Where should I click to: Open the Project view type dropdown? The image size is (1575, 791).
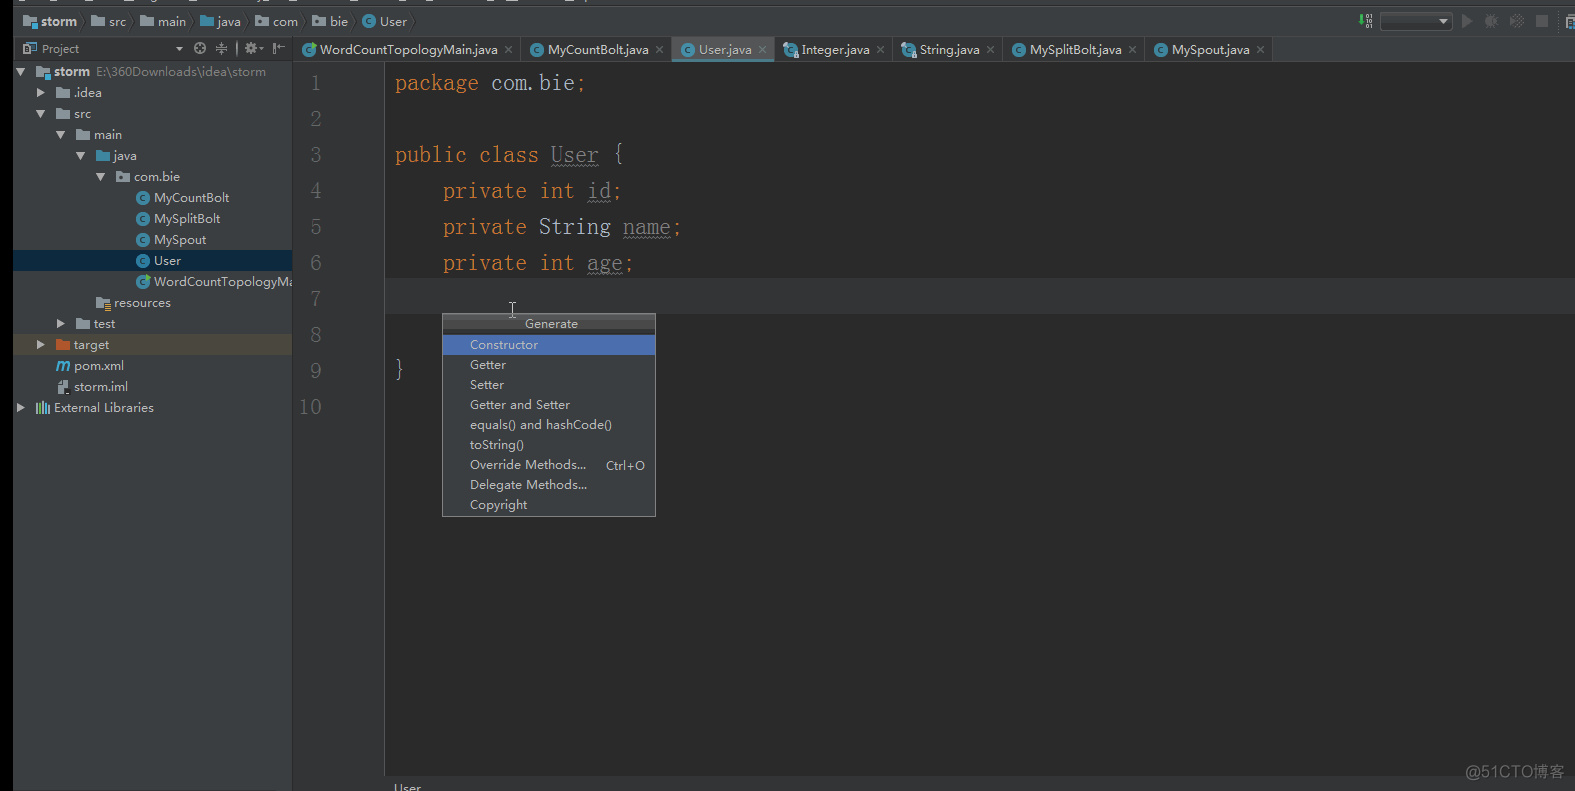pos(179,49)
